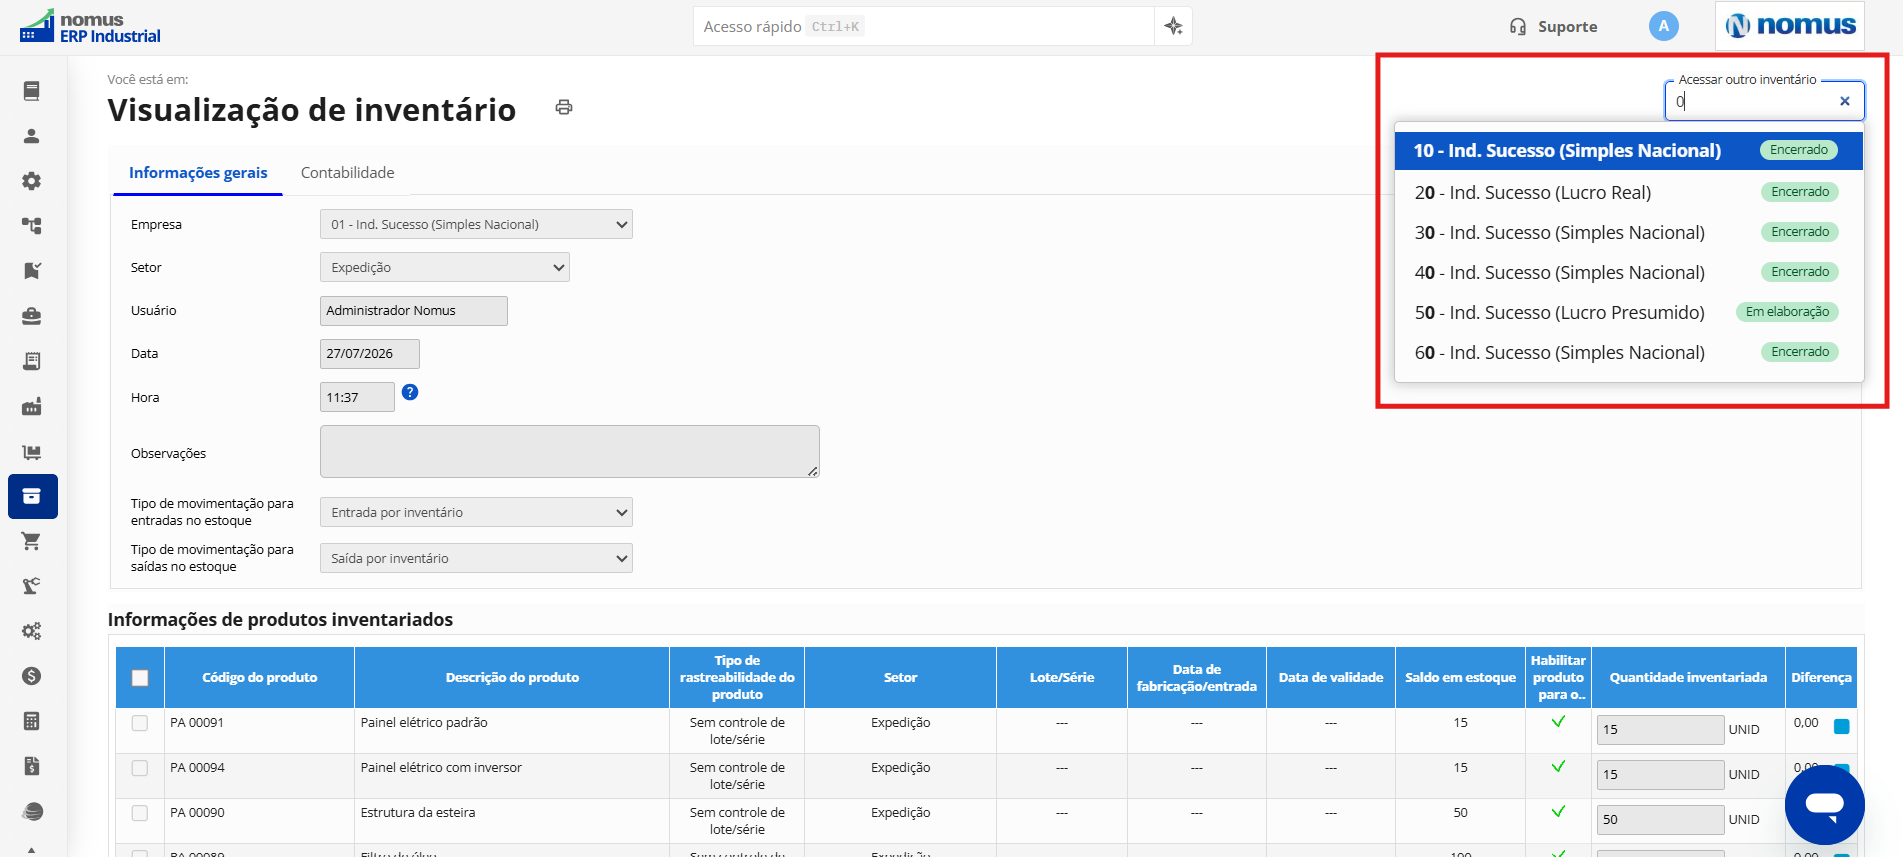
Task: Click the quantity field for PA 00091
Action: (x=1660, y=729)
